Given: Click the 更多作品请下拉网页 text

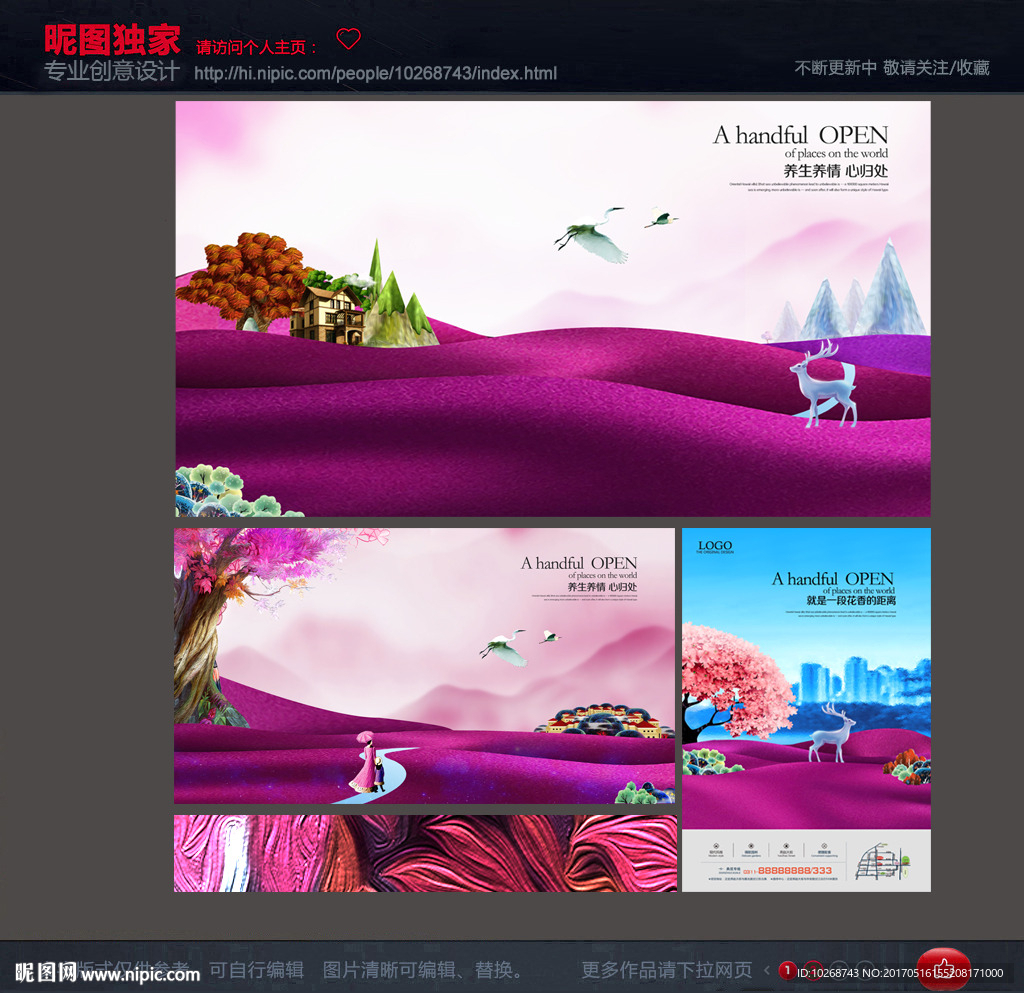Looking at the screenshot, I should coord(663,969).
